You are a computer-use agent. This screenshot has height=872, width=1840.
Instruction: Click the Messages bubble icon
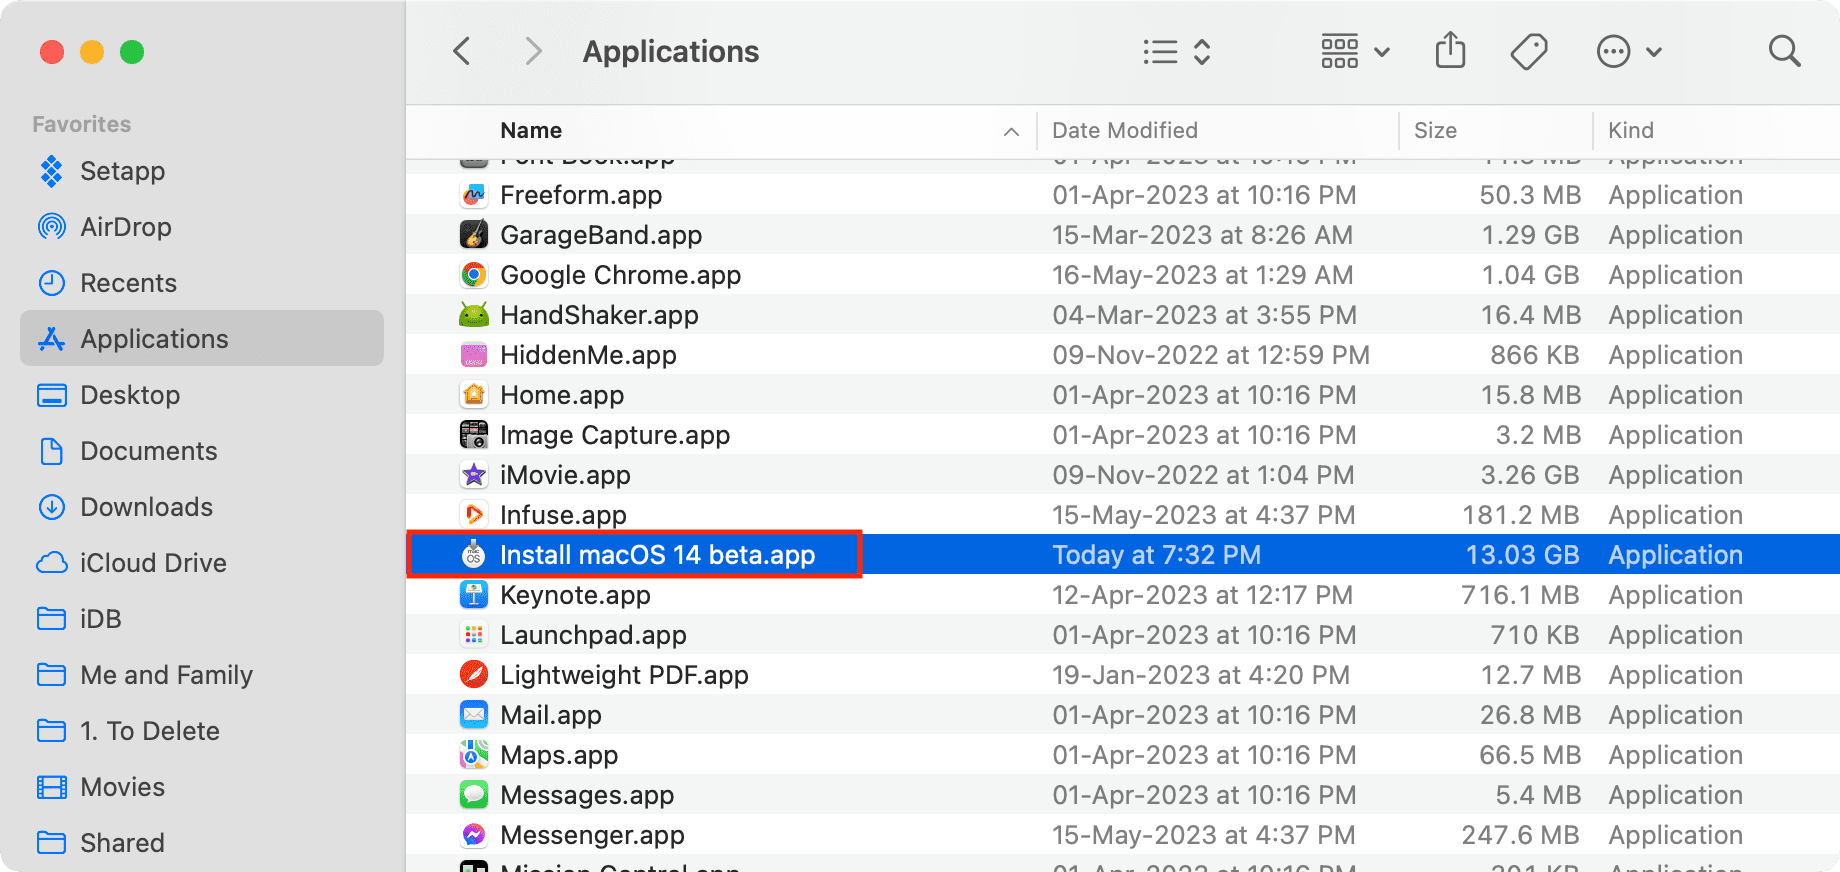click(x=474, y=795)
